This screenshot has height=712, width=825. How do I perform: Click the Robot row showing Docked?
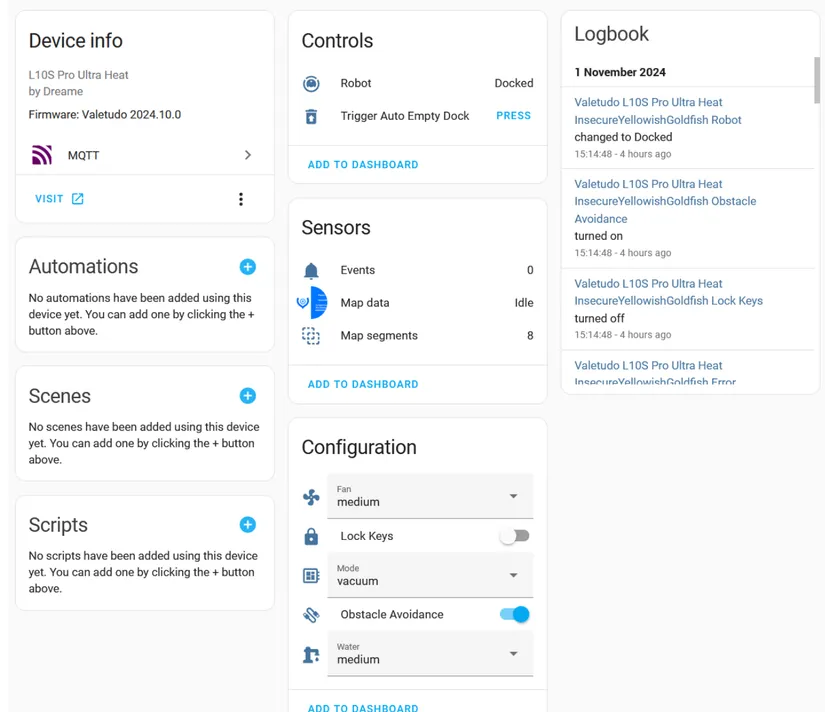point(418,83)
